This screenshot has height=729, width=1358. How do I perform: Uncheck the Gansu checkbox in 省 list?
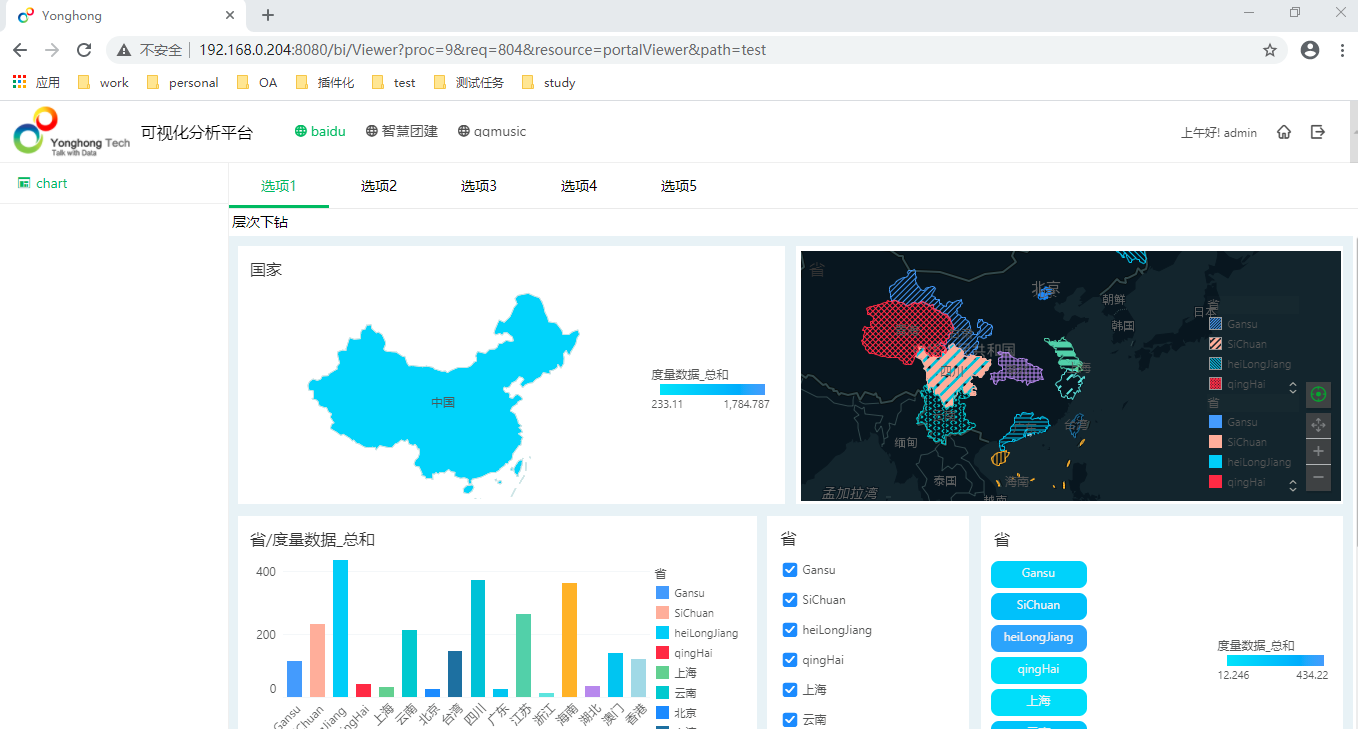tap(790, 570)
